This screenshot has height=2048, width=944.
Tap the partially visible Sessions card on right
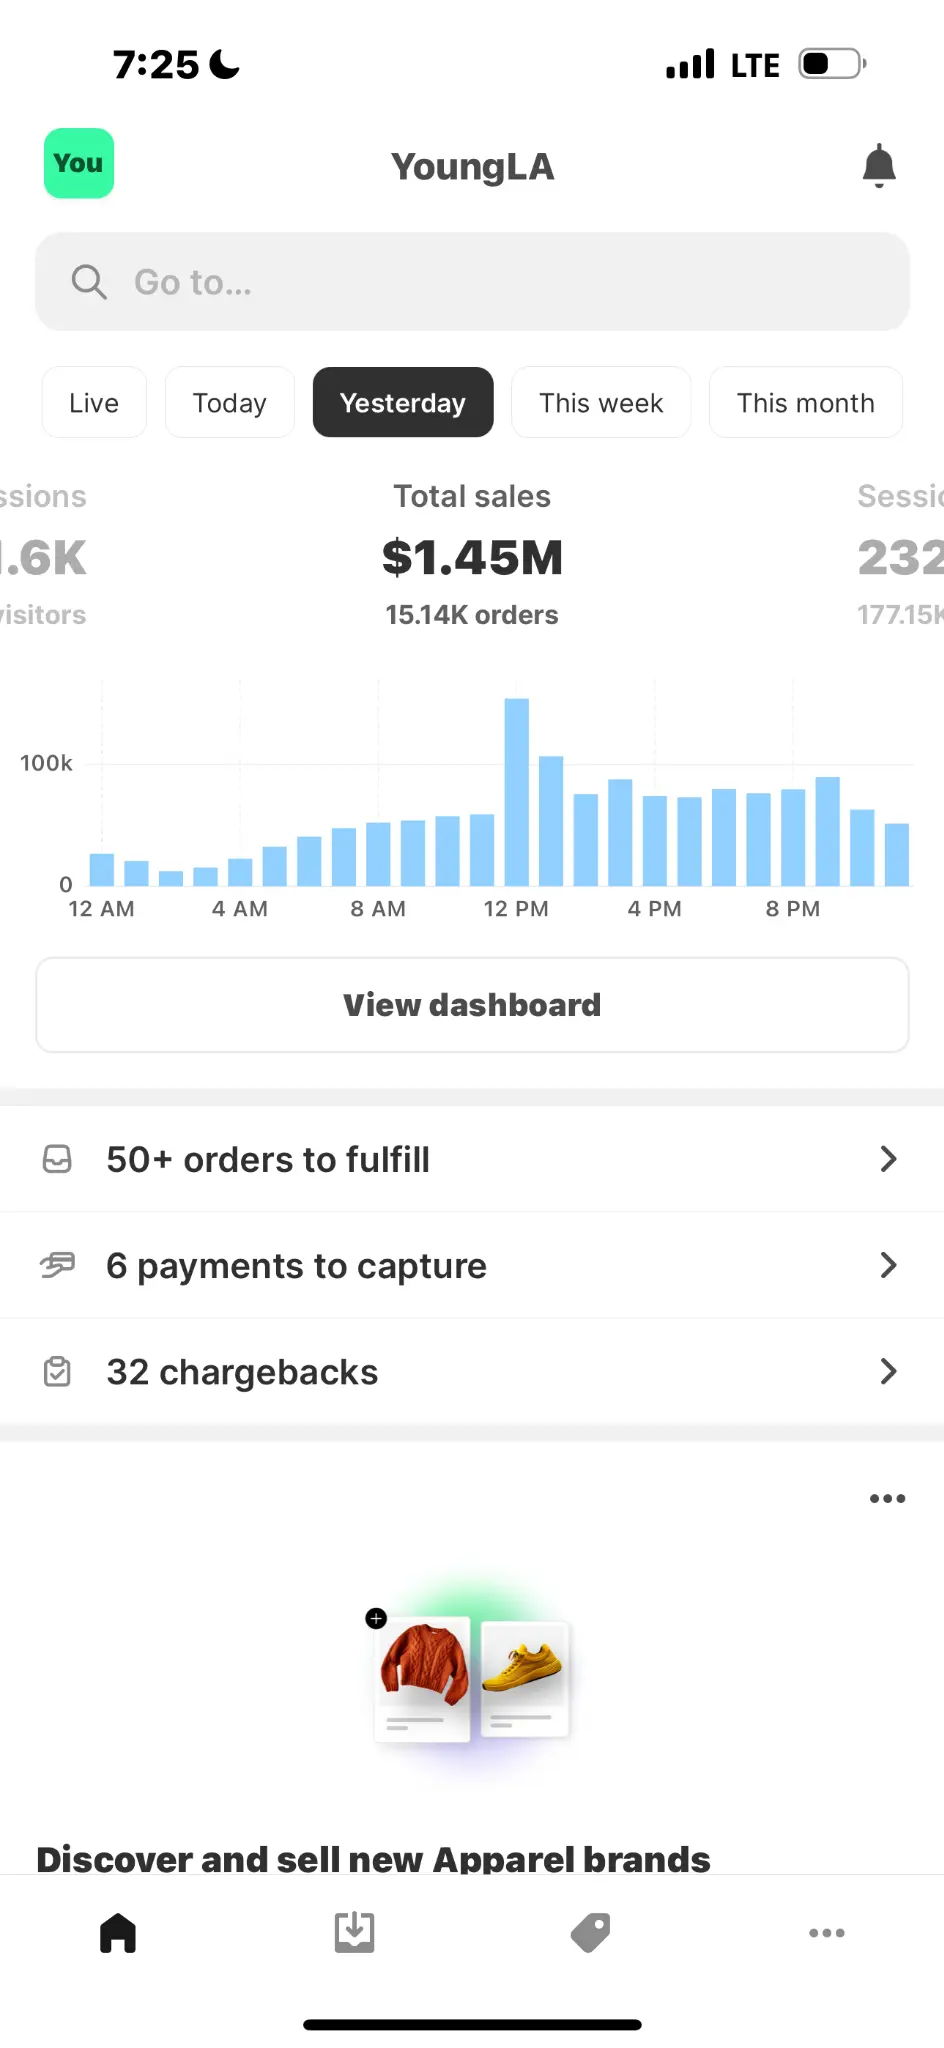click(900, 555)
